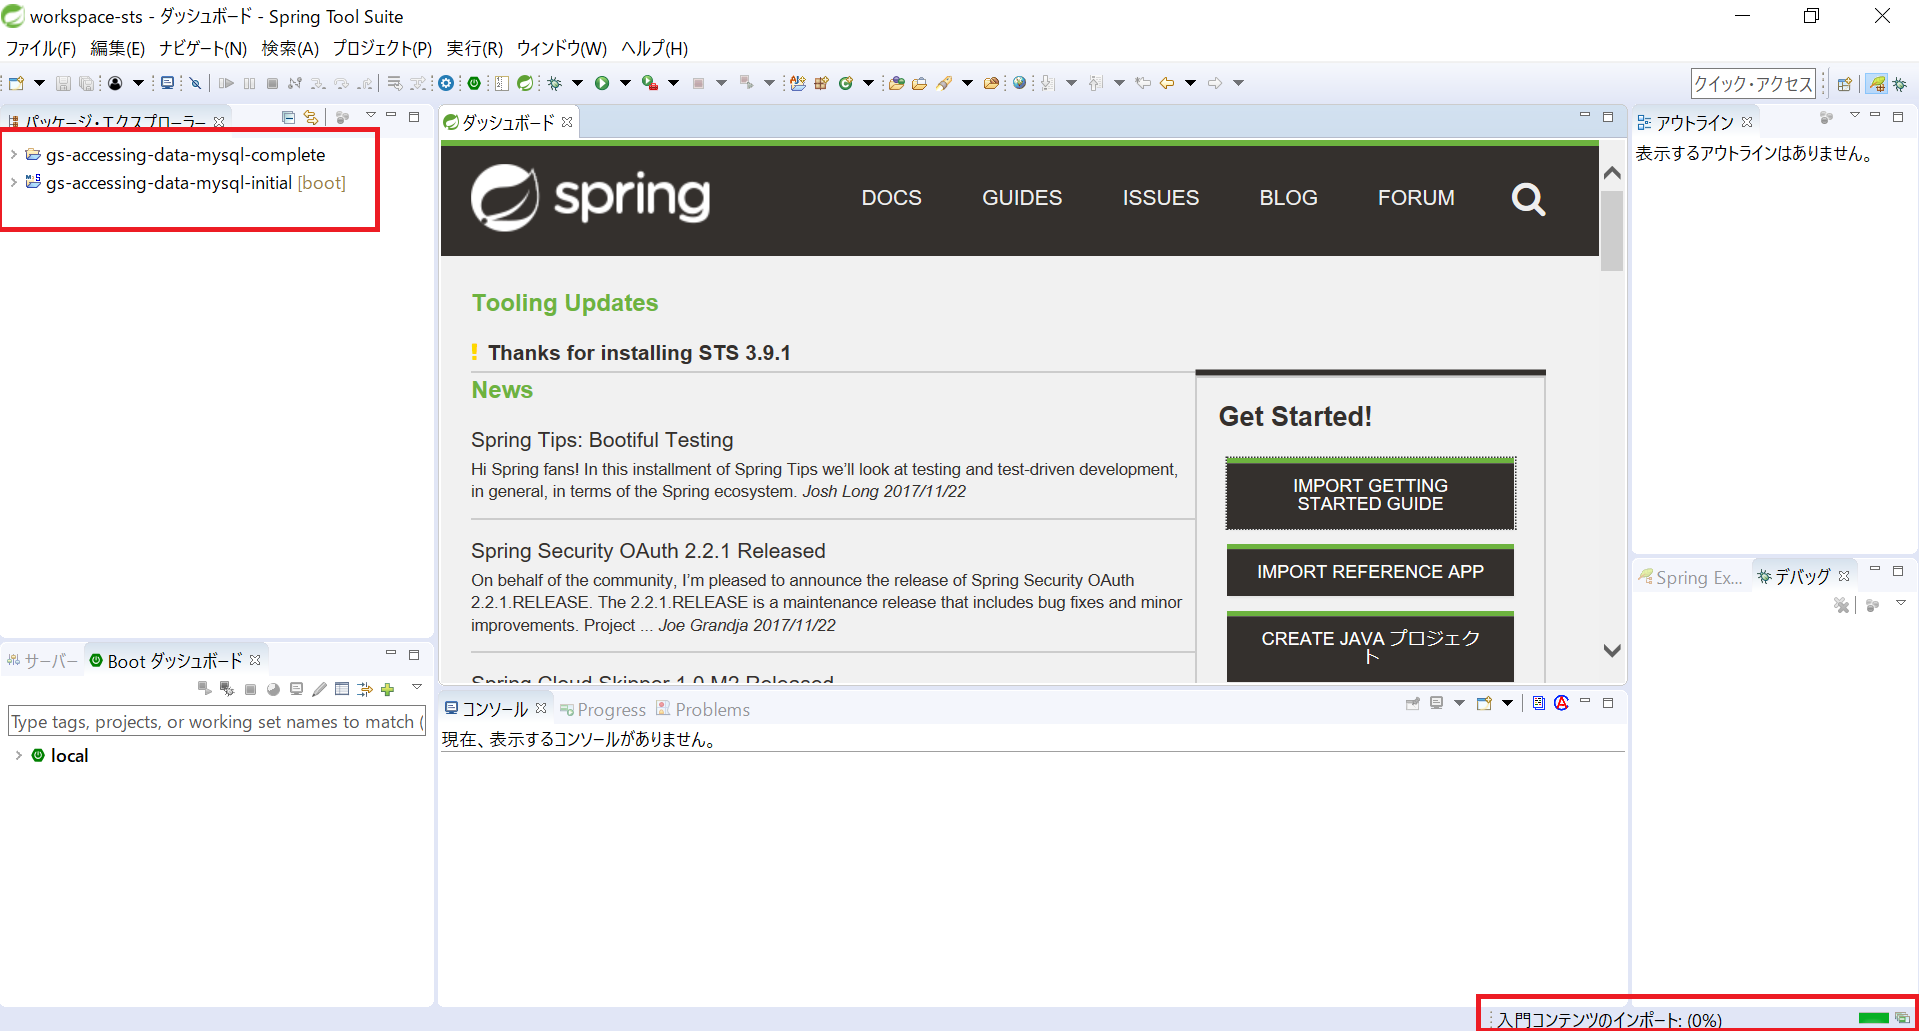The image size is (1919, 1031).
Task: Expand gs-accessing-data-mysql-complete project
Action: tap(14, 155)
